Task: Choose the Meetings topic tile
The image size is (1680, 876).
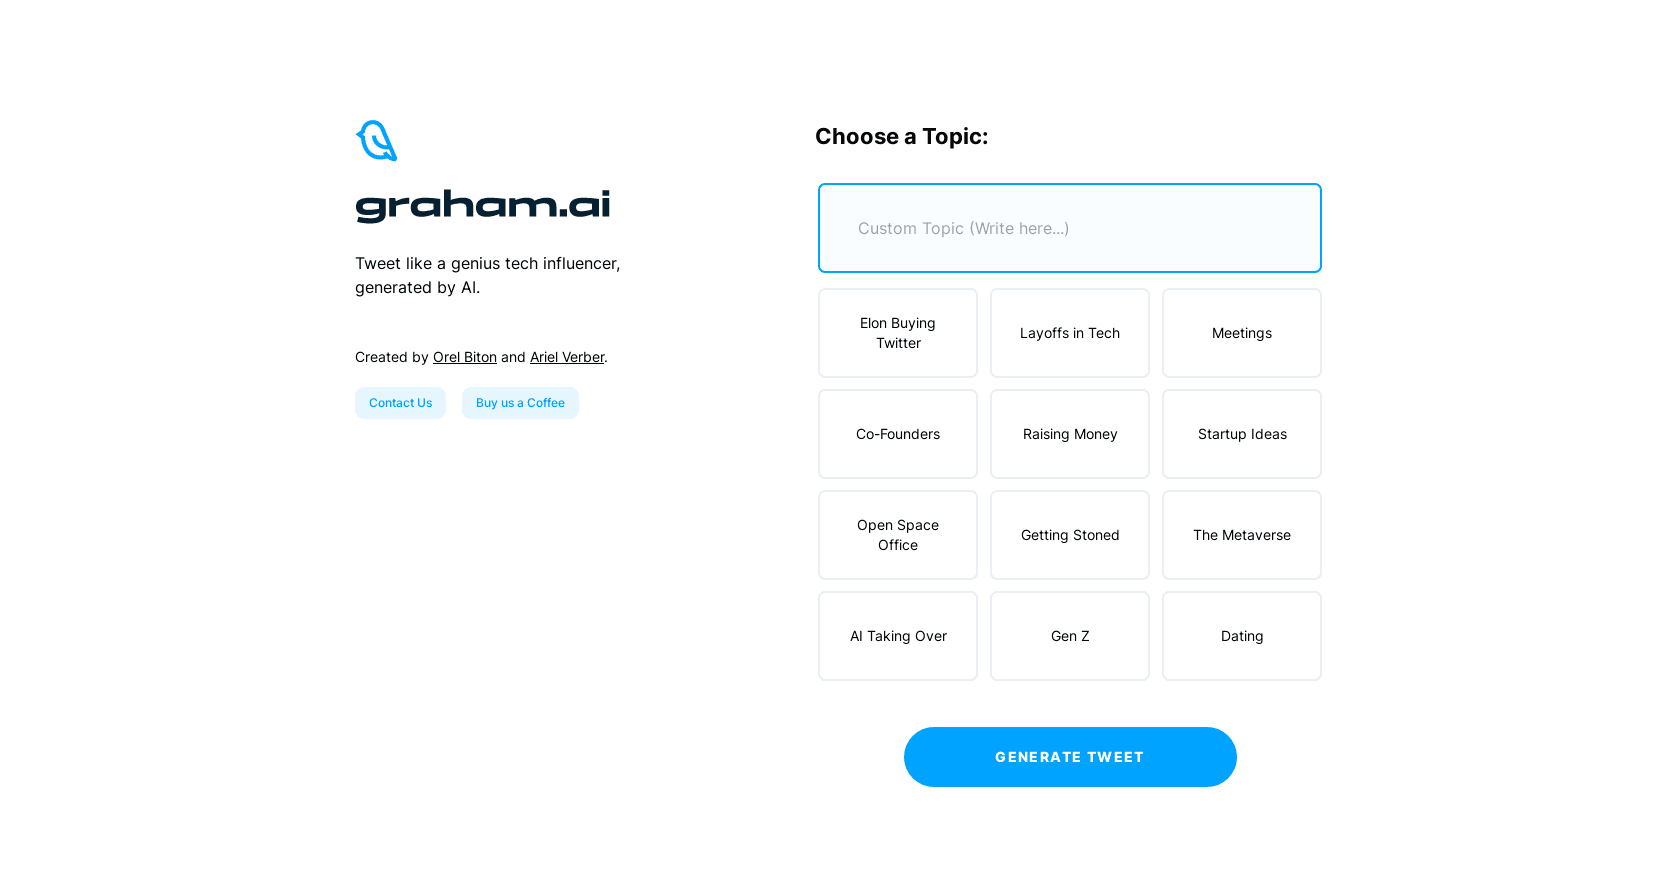Action: click(x=1242, y=333)
